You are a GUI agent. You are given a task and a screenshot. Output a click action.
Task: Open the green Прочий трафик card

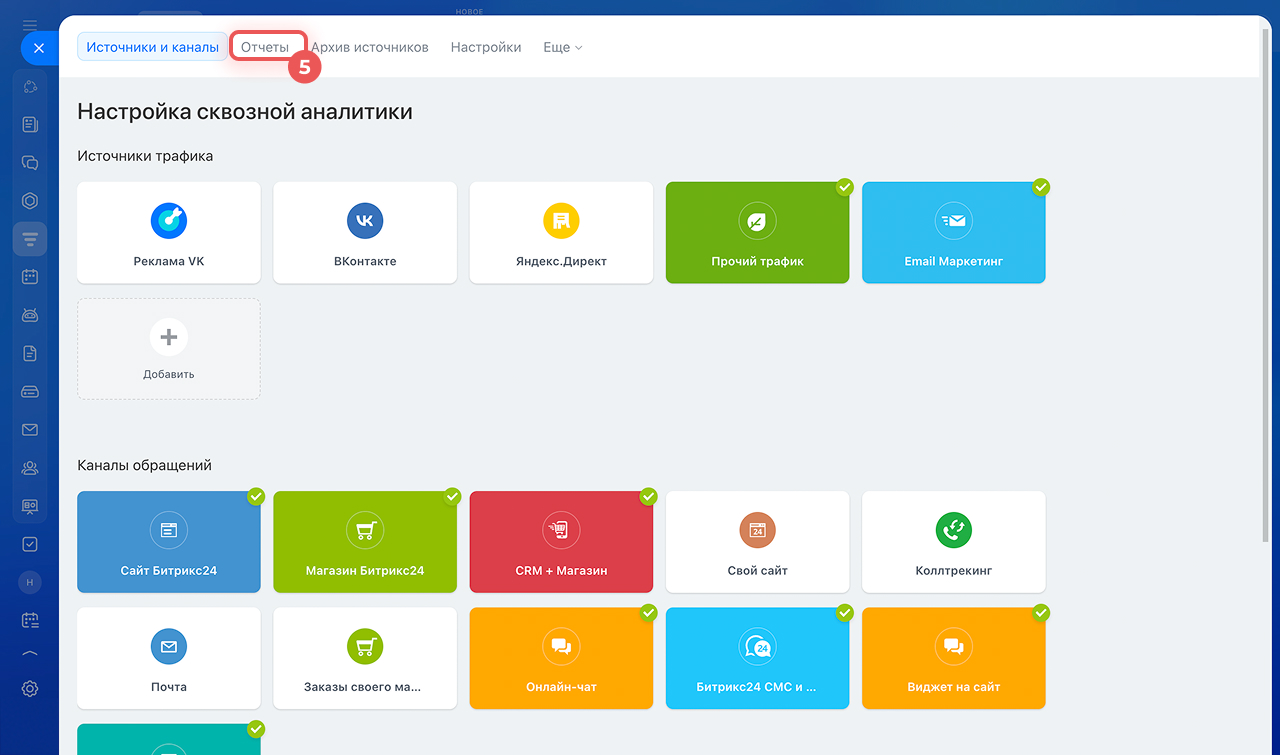pos(757,233)
